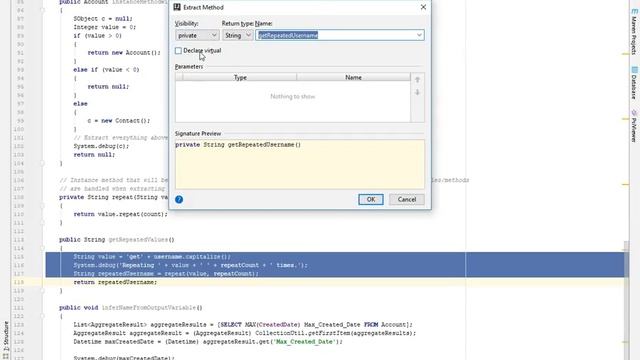640x360 pixels.
Task: Click 'return new Account();' statement
Action: click(x=124, y=53)
